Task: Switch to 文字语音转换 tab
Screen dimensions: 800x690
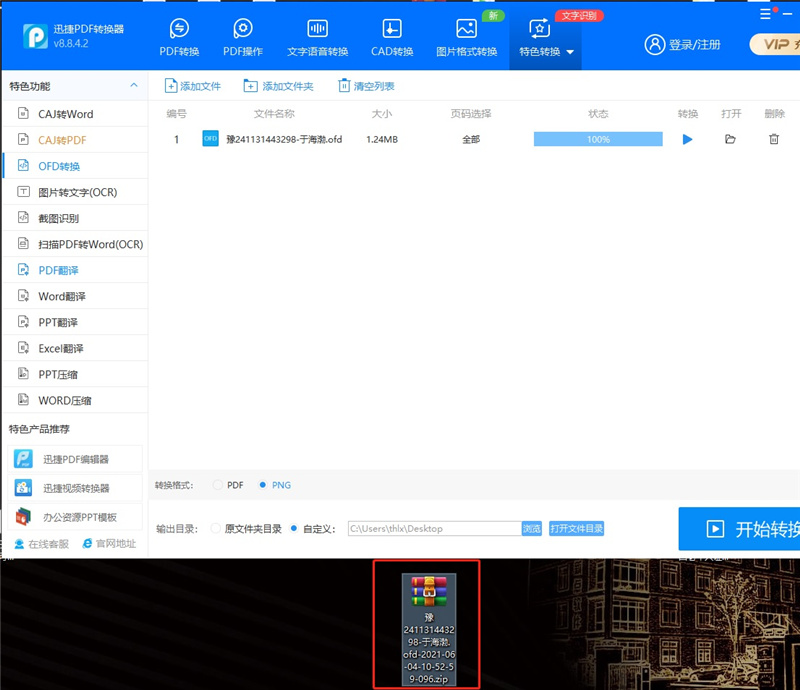Action: (x=317, y=38)
